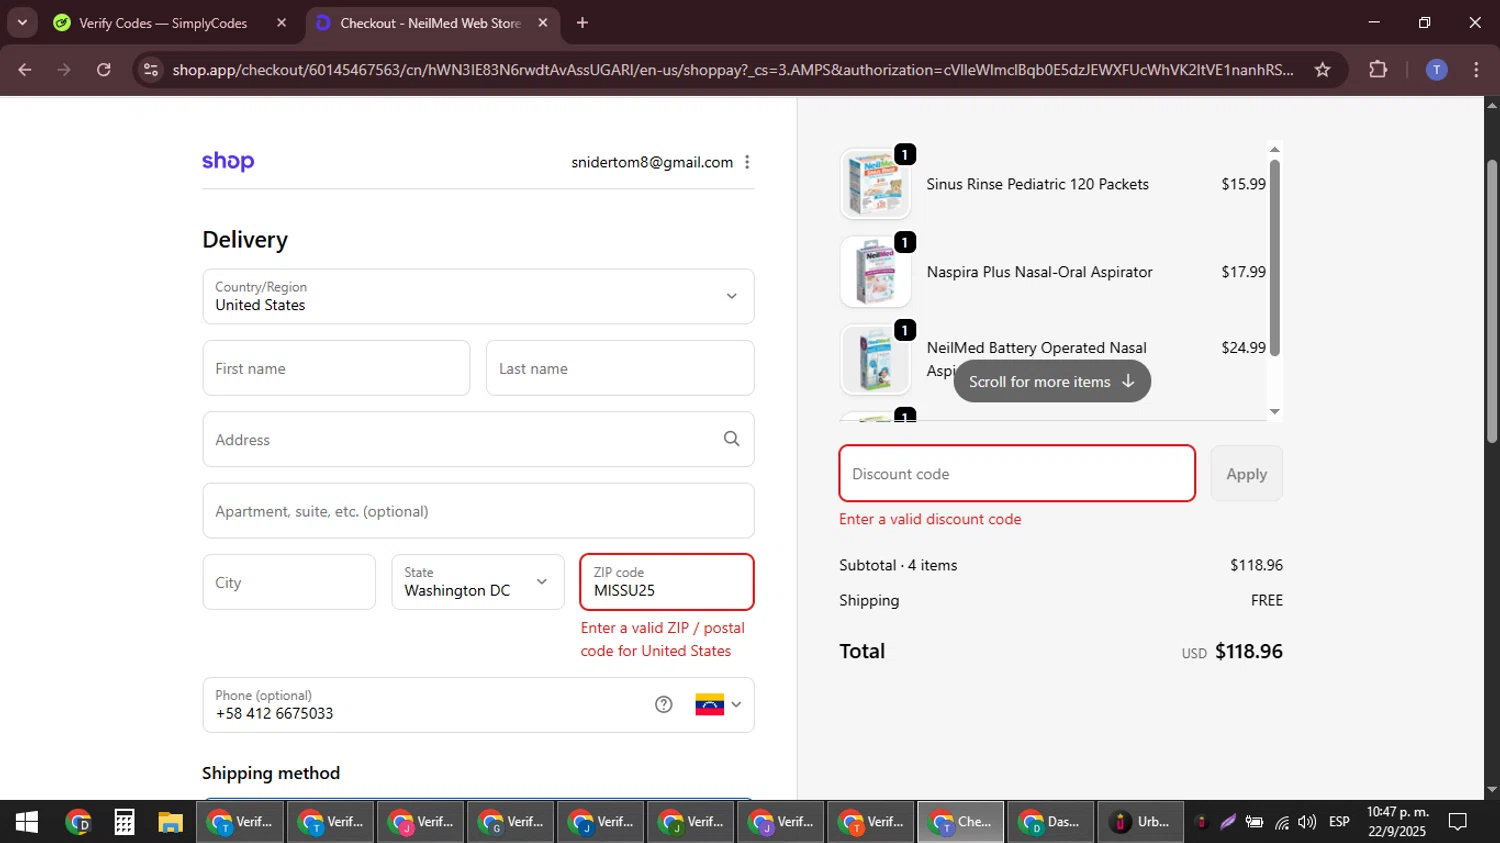Click the Scroll for more items button
1500x843 pixels.
click(1052, 382)
